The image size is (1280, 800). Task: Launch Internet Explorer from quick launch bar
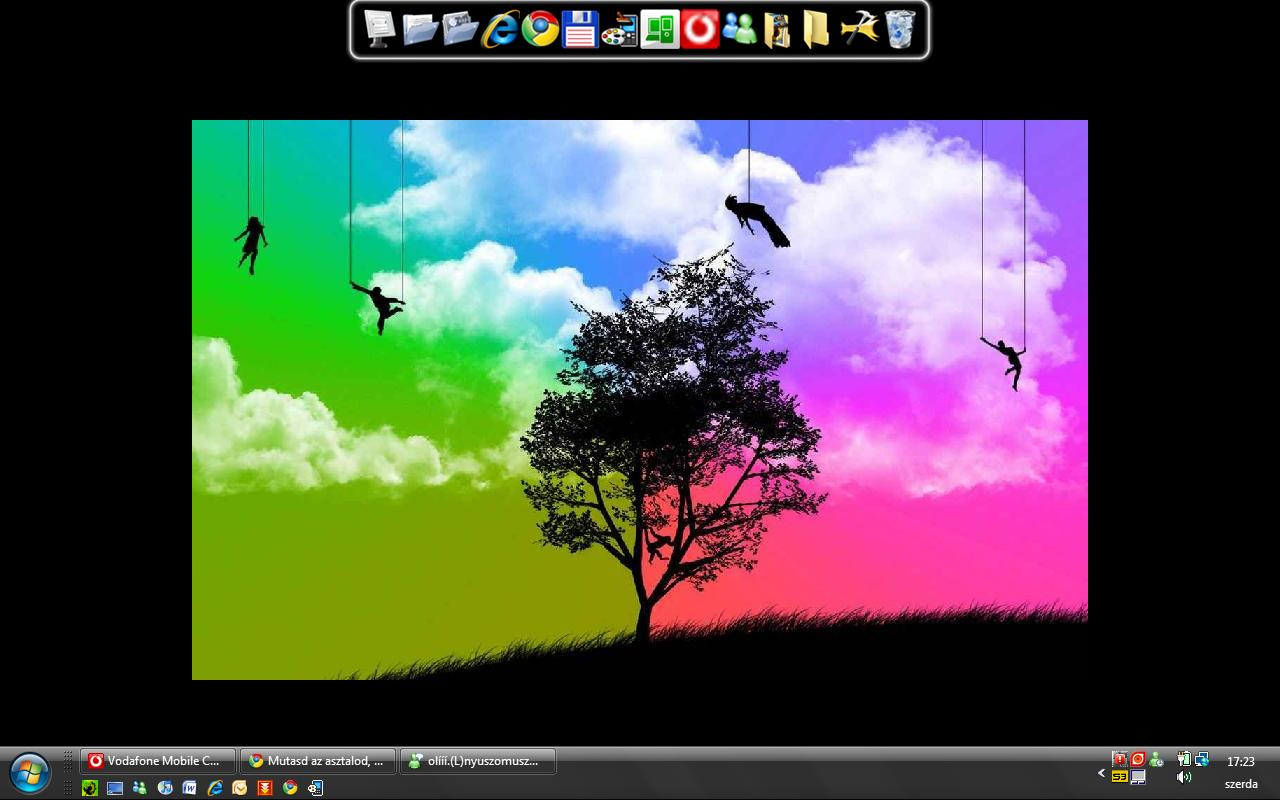[x=215, y=788]
